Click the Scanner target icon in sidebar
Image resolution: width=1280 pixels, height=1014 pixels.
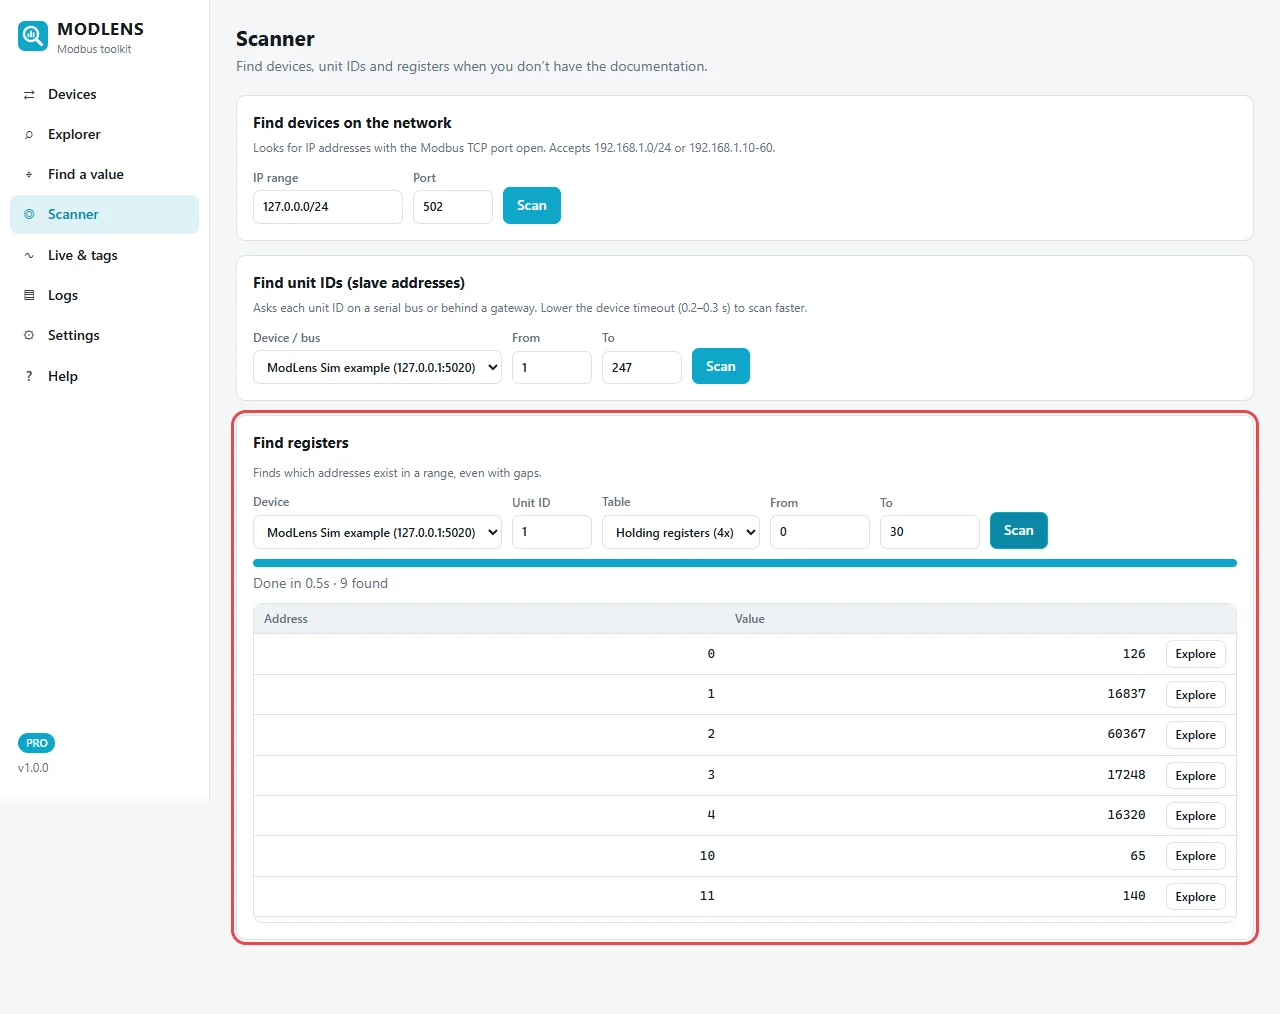click(x=29, y=215)
